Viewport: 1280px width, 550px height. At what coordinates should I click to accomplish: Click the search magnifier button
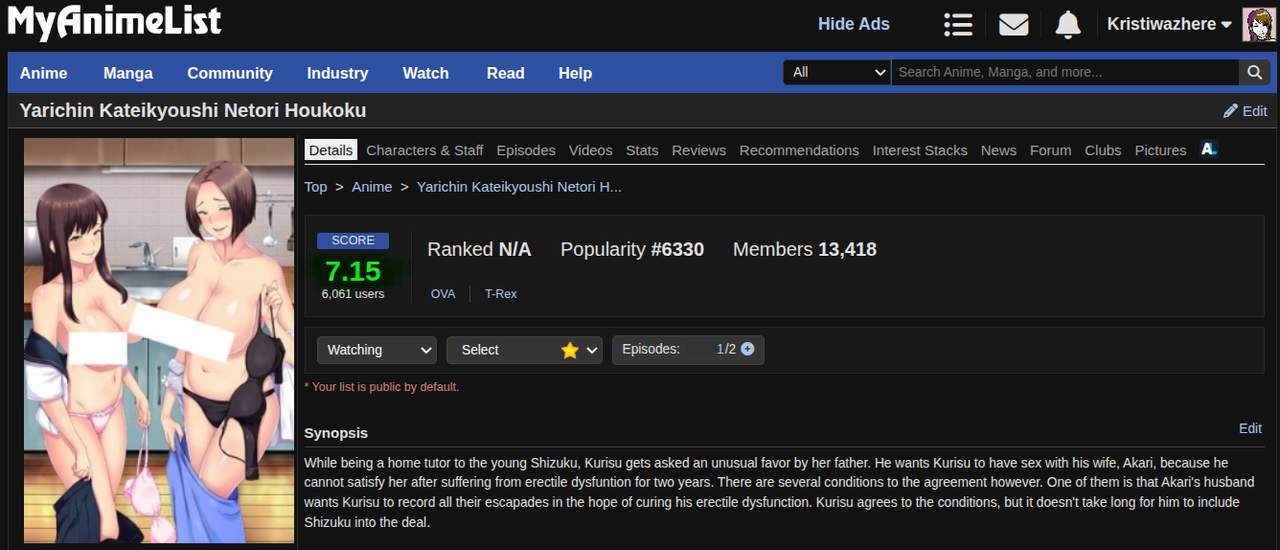point(1254,72)
